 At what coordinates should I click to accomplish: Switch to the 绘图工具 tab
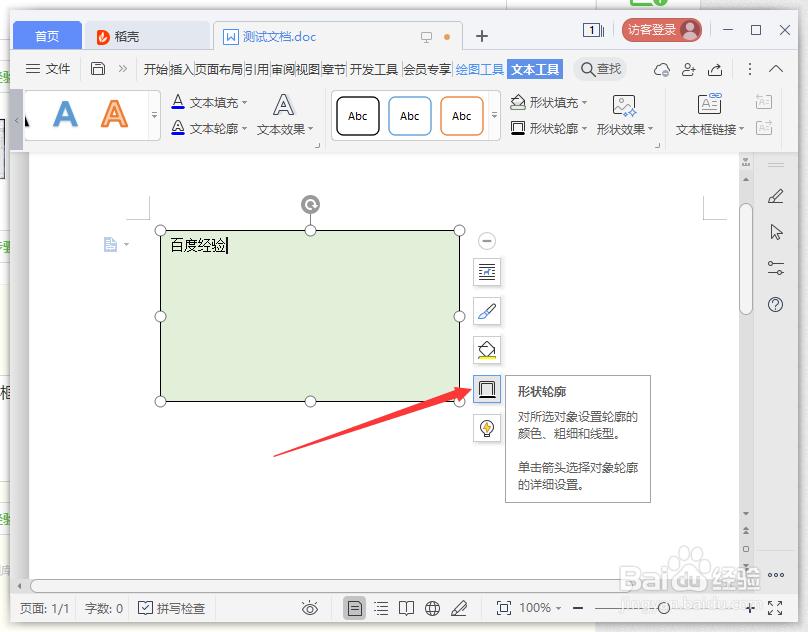pos(480,69)
